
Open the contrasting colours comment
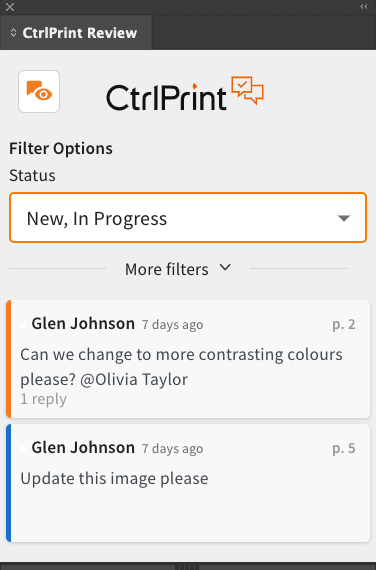pyautogui.click(x=188, y=359)
